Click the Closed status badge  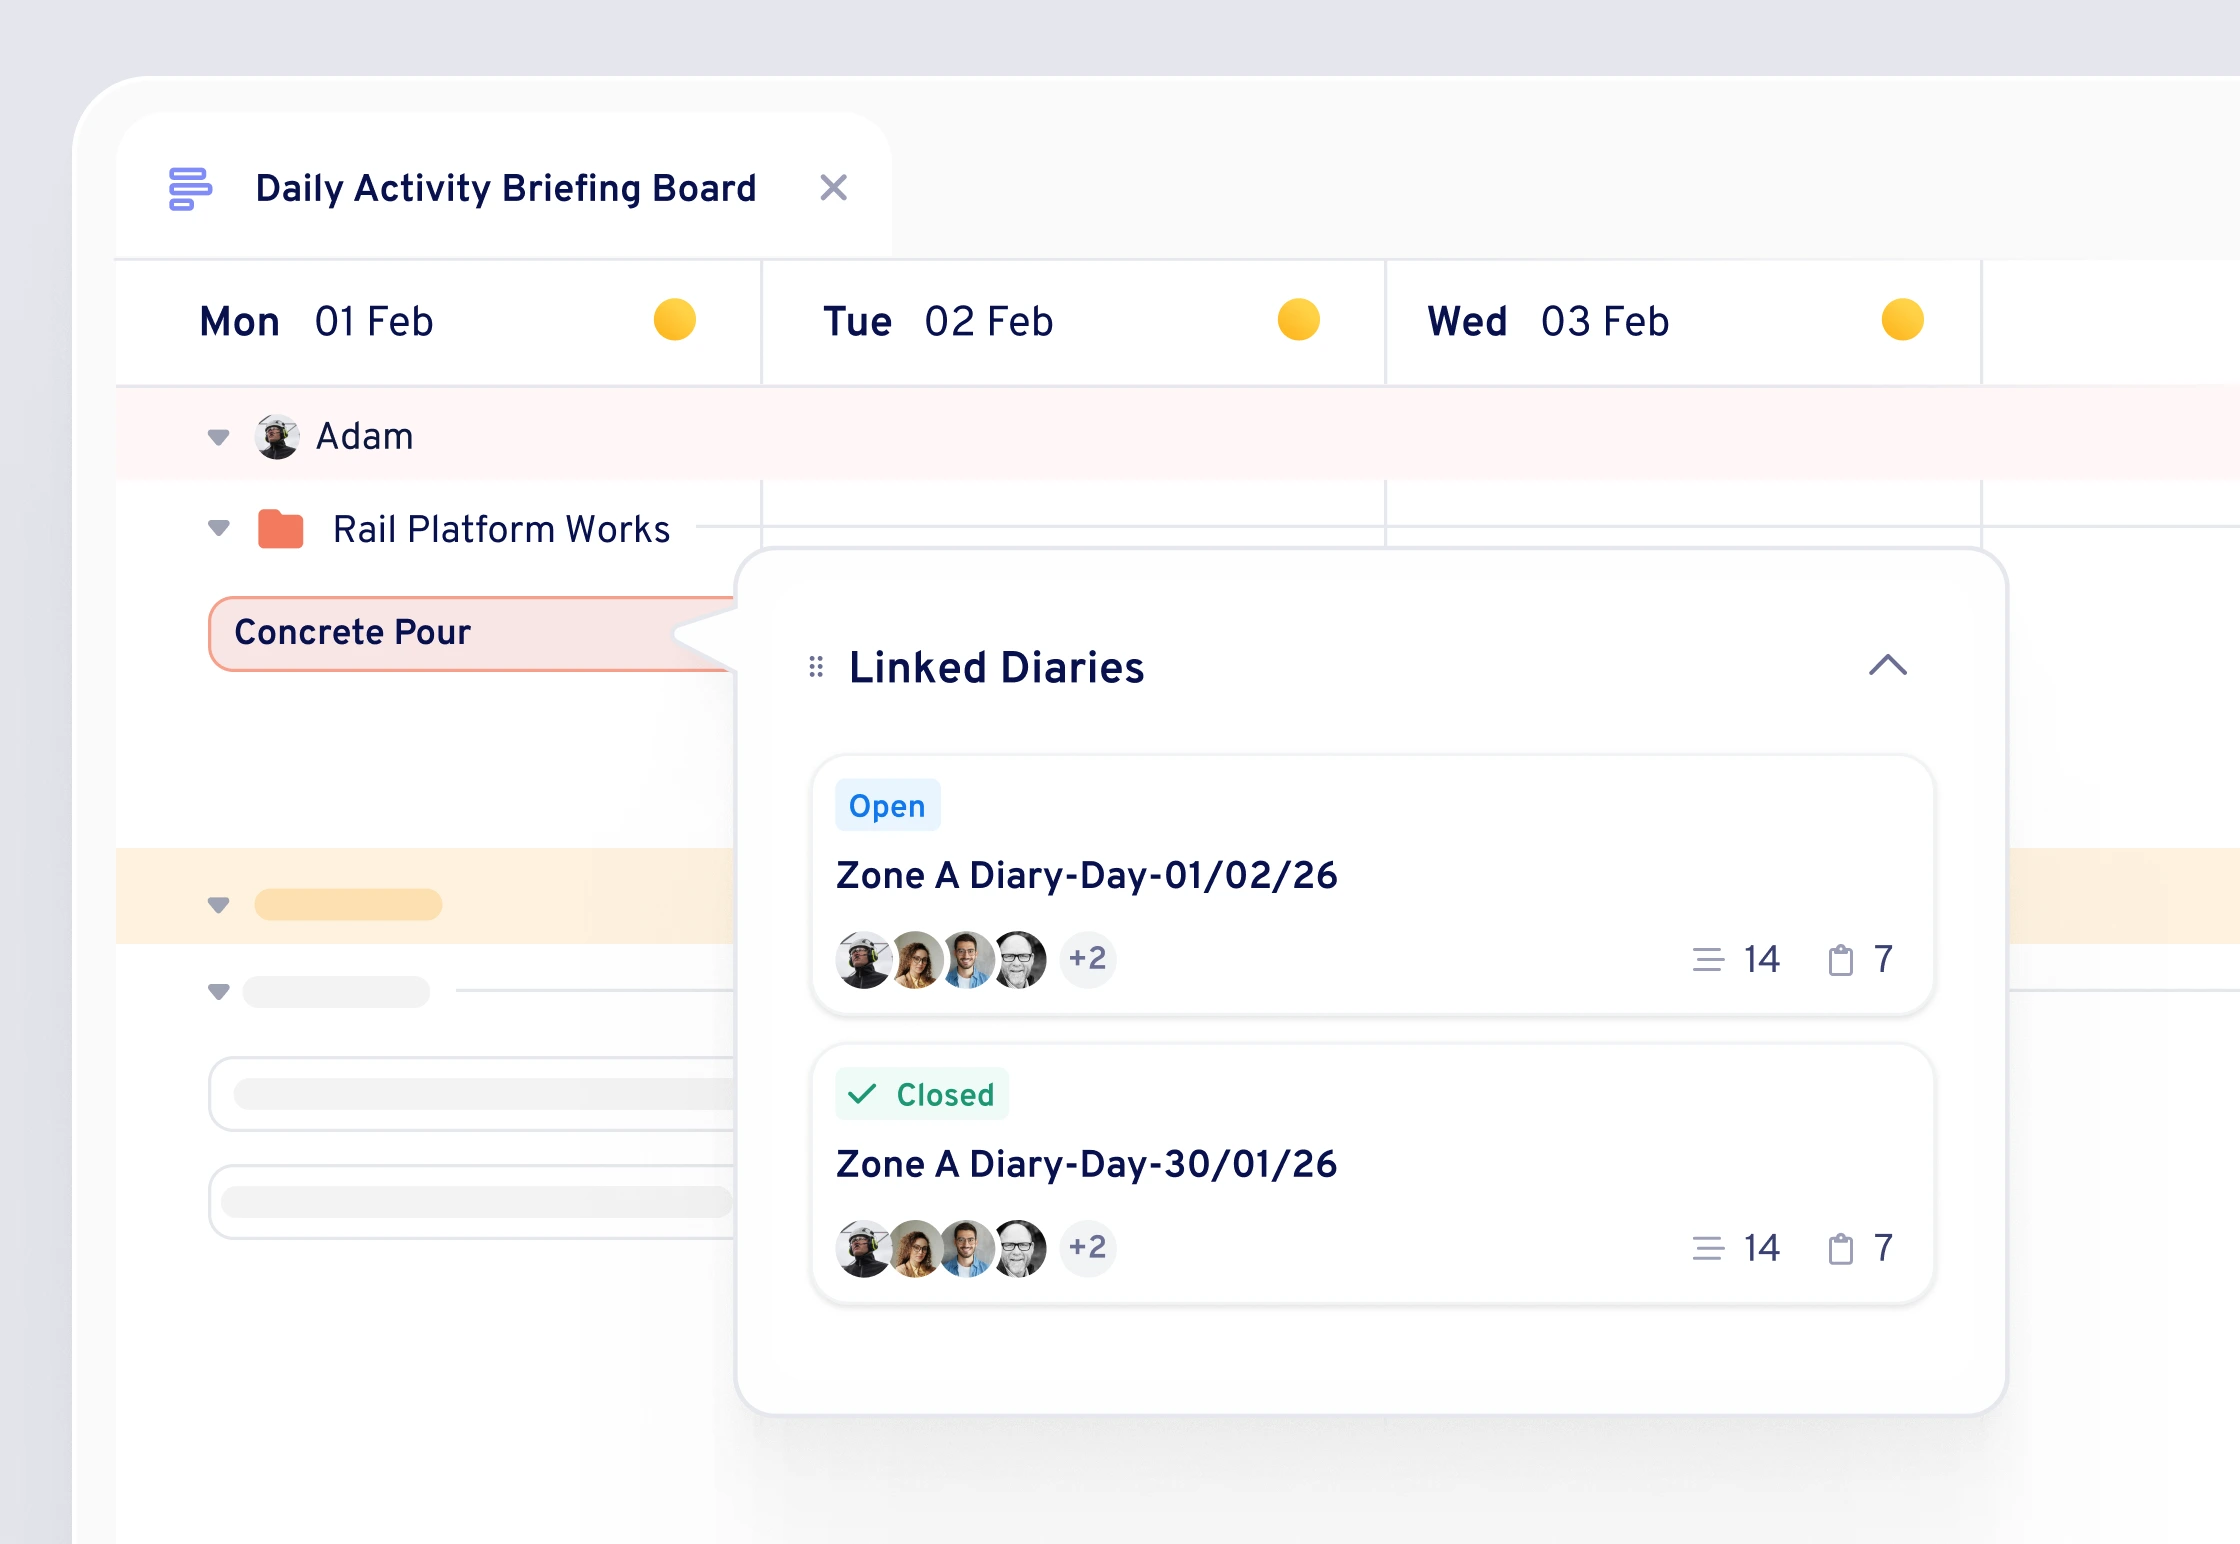[x=922, y=1095]
